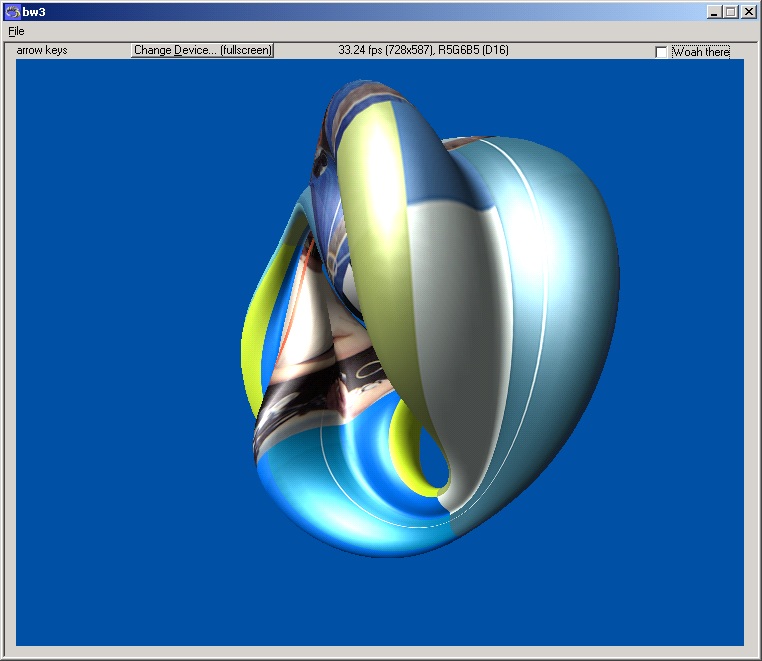Image resolution: width=762 pixels, height=661 pixels.
Task: Click the empty blue background left of shape
Action: [120, 350]
